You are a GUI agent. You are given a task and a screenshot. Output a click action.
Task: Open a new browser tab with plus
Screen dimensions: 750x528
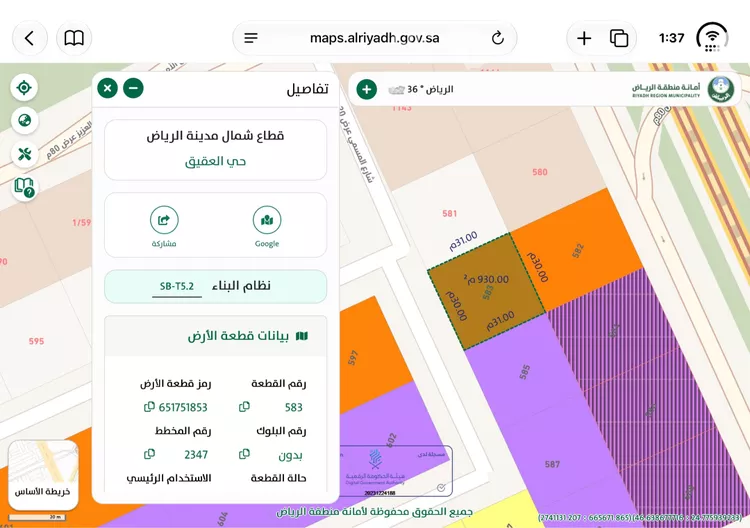coord(584,38)
